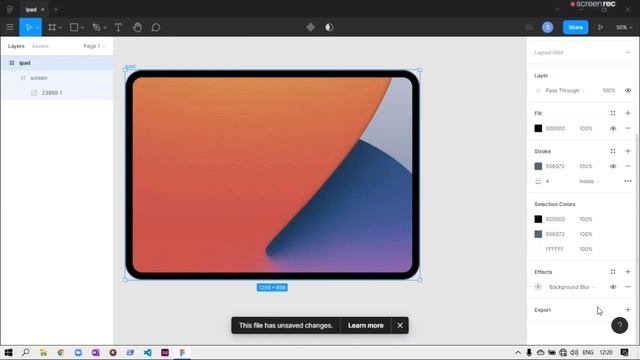Open advanced stroke options ellipsis
This screenshot has width=640, height=360.
click(x=628, y=181)
